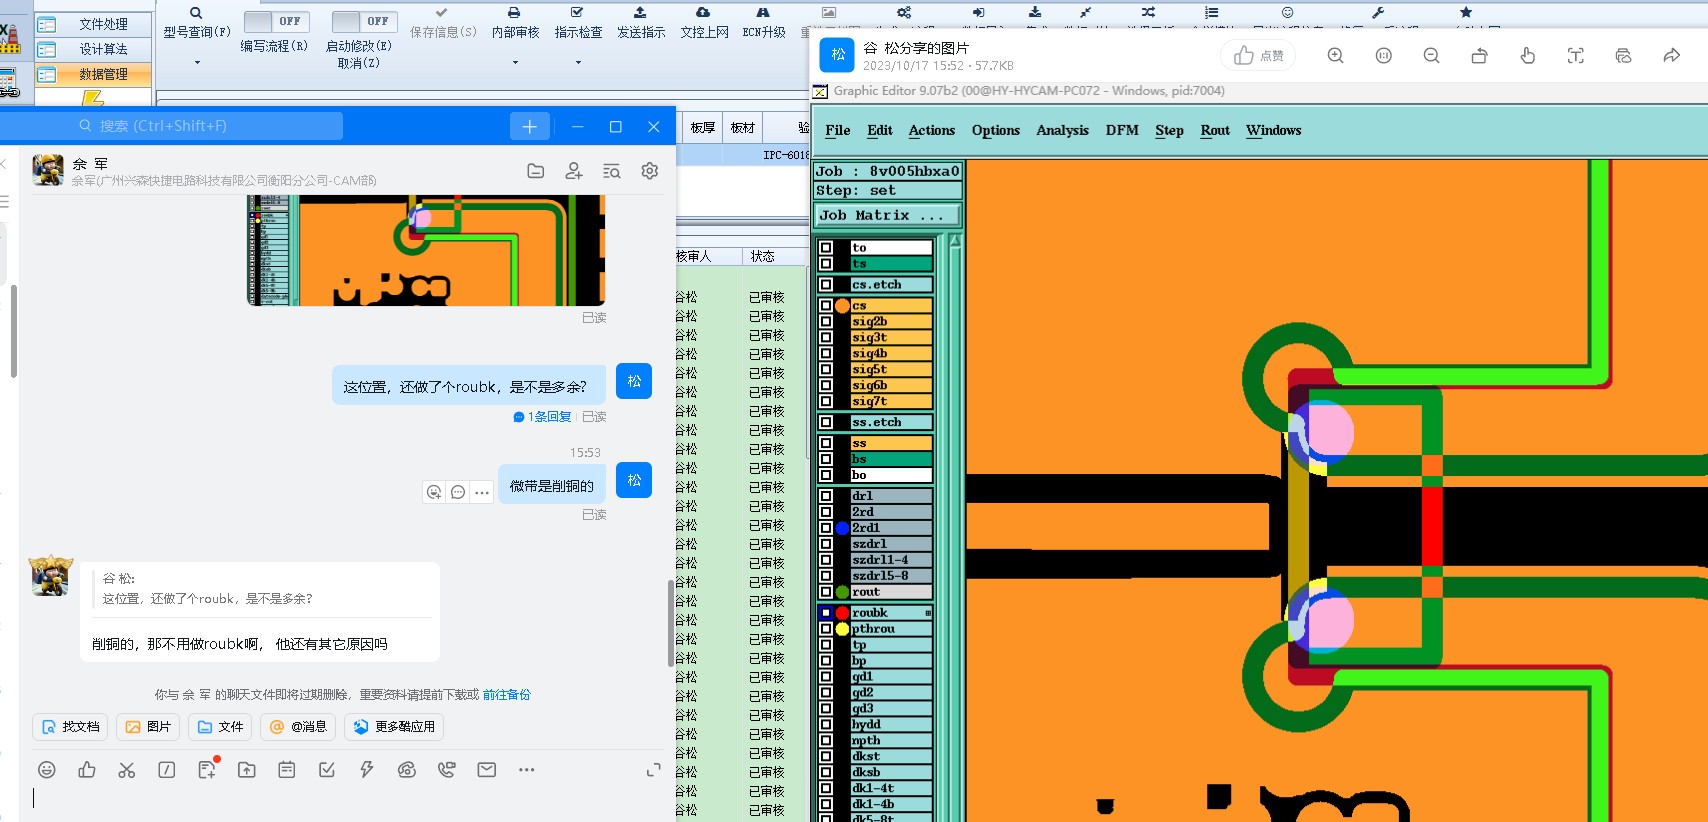This screenshot has height=822, width=1708.
Task: Forward the shared image with arrow icon
Action: (1671, 56)
